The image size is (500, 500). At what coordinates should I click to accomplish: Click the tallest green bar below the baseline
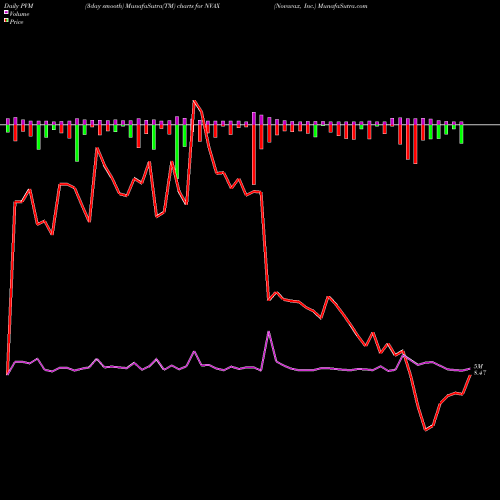pos(177,152)
